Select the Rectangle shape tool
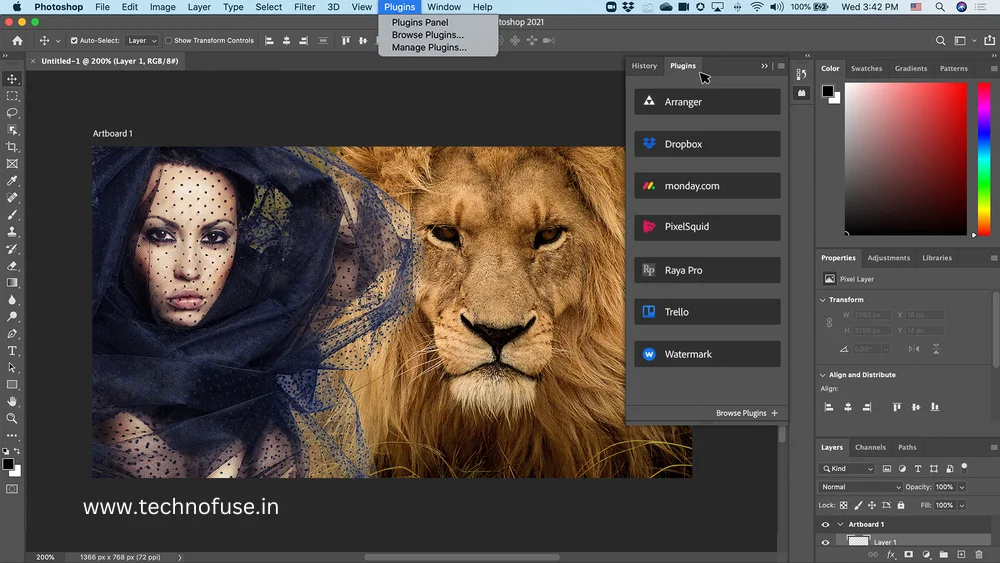Screen dimensions: 1000x563 pyautogui.click(x=12, y=384)
